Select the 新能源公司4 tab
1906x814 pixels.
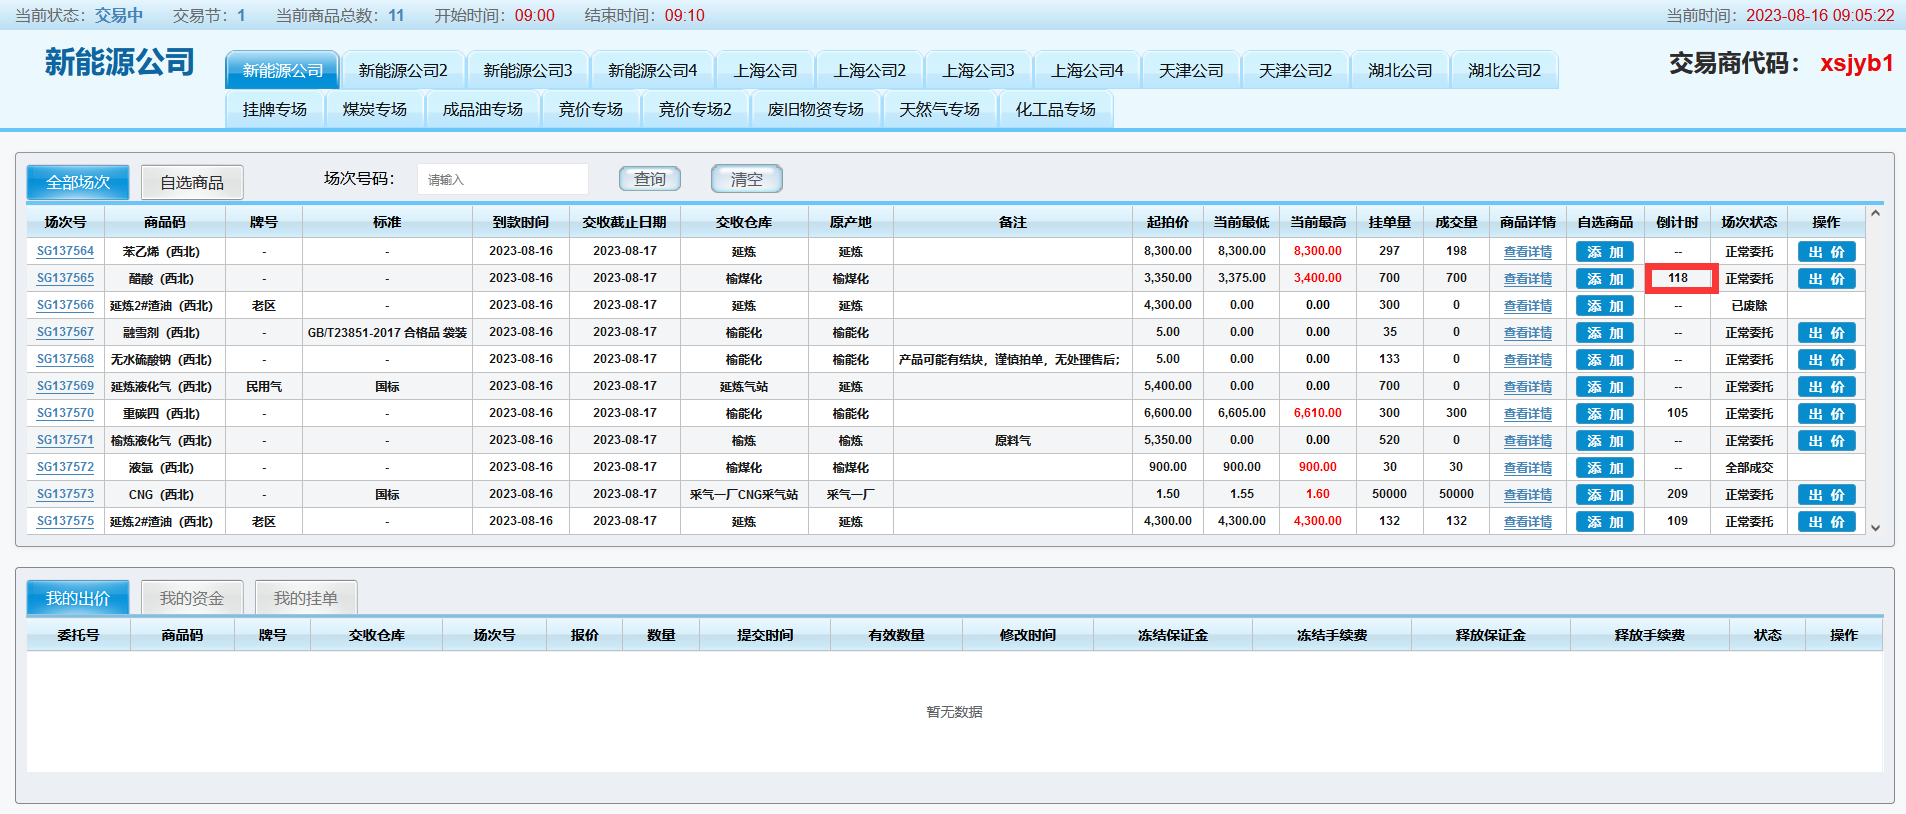[x=652, y=70]
